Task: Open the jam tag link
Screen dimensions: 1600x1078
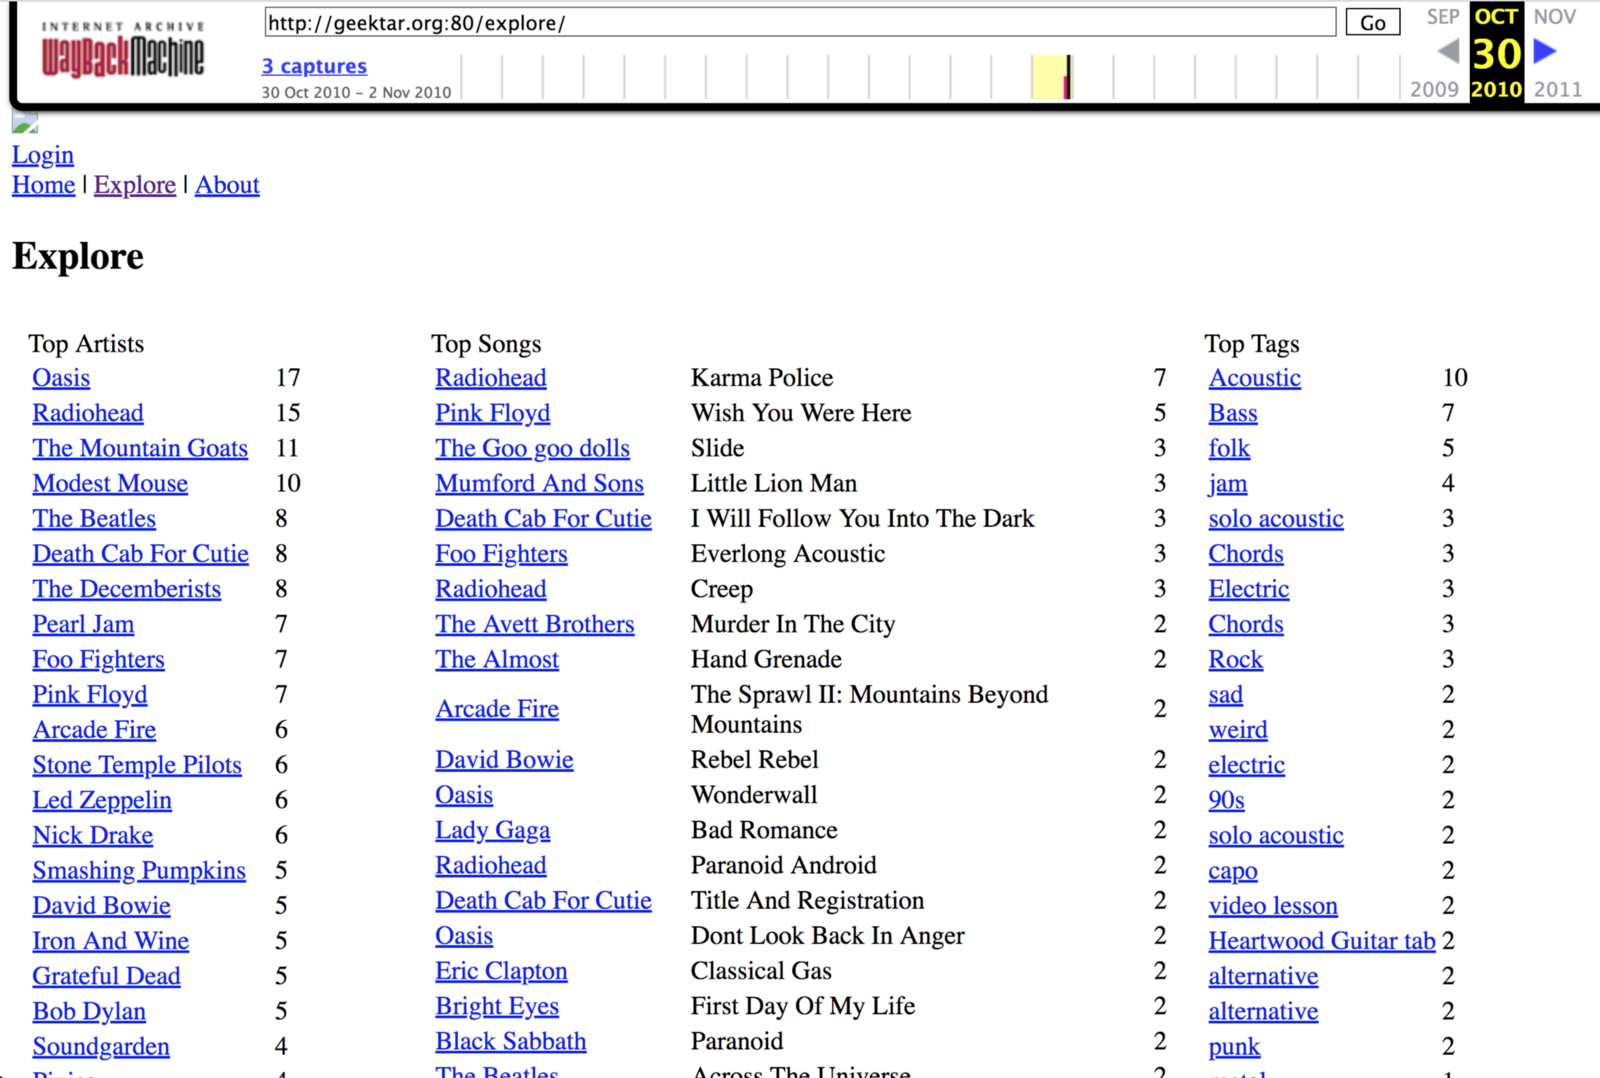Action: pyautogui.click(x=1228, y=483)
